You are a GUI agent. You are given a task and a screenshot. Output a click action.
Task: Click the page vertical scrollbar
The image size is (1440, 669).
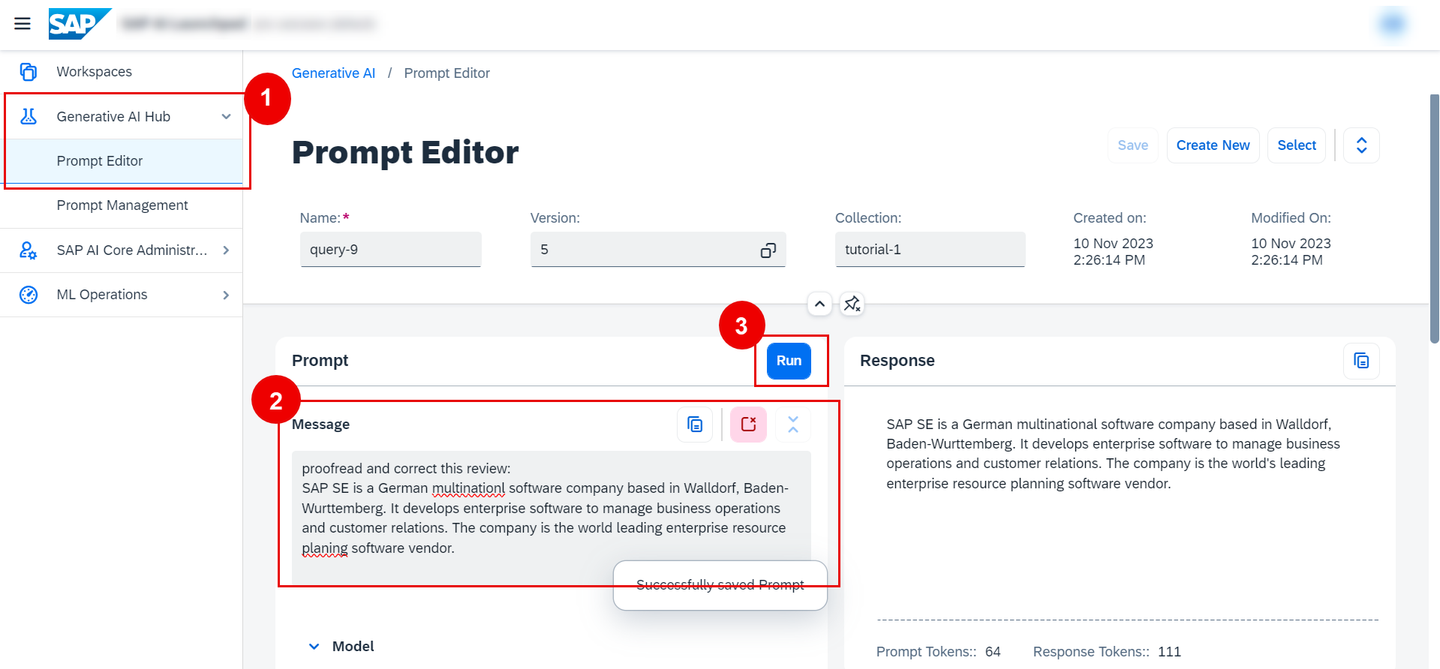pyautogui.click(x=1434, y=220)
